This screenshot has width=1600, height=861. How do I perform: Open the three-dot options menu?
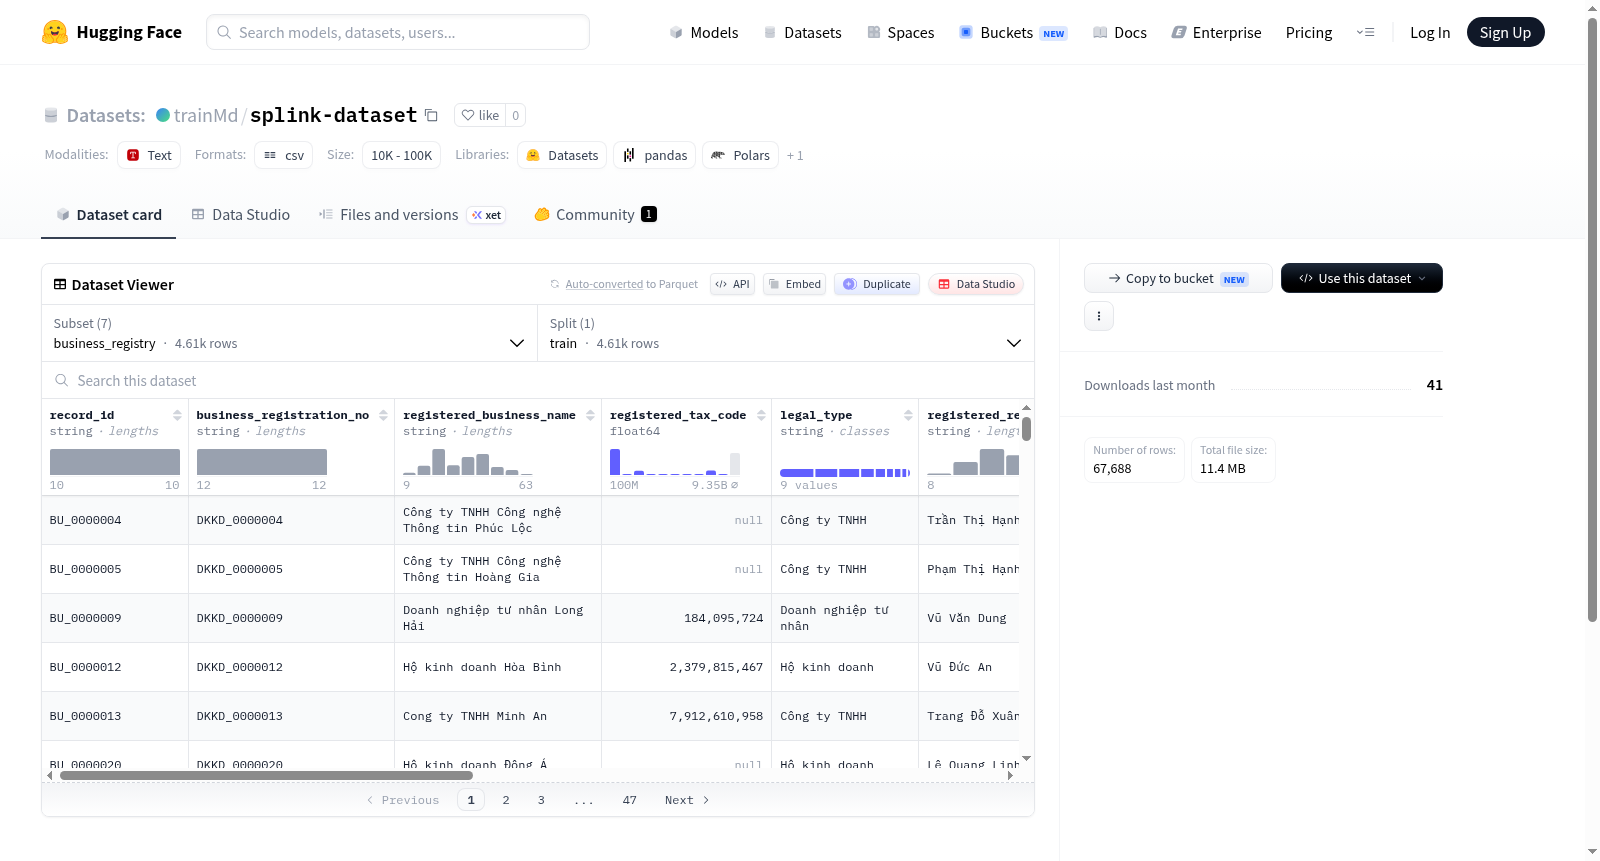click(1099, 316)
